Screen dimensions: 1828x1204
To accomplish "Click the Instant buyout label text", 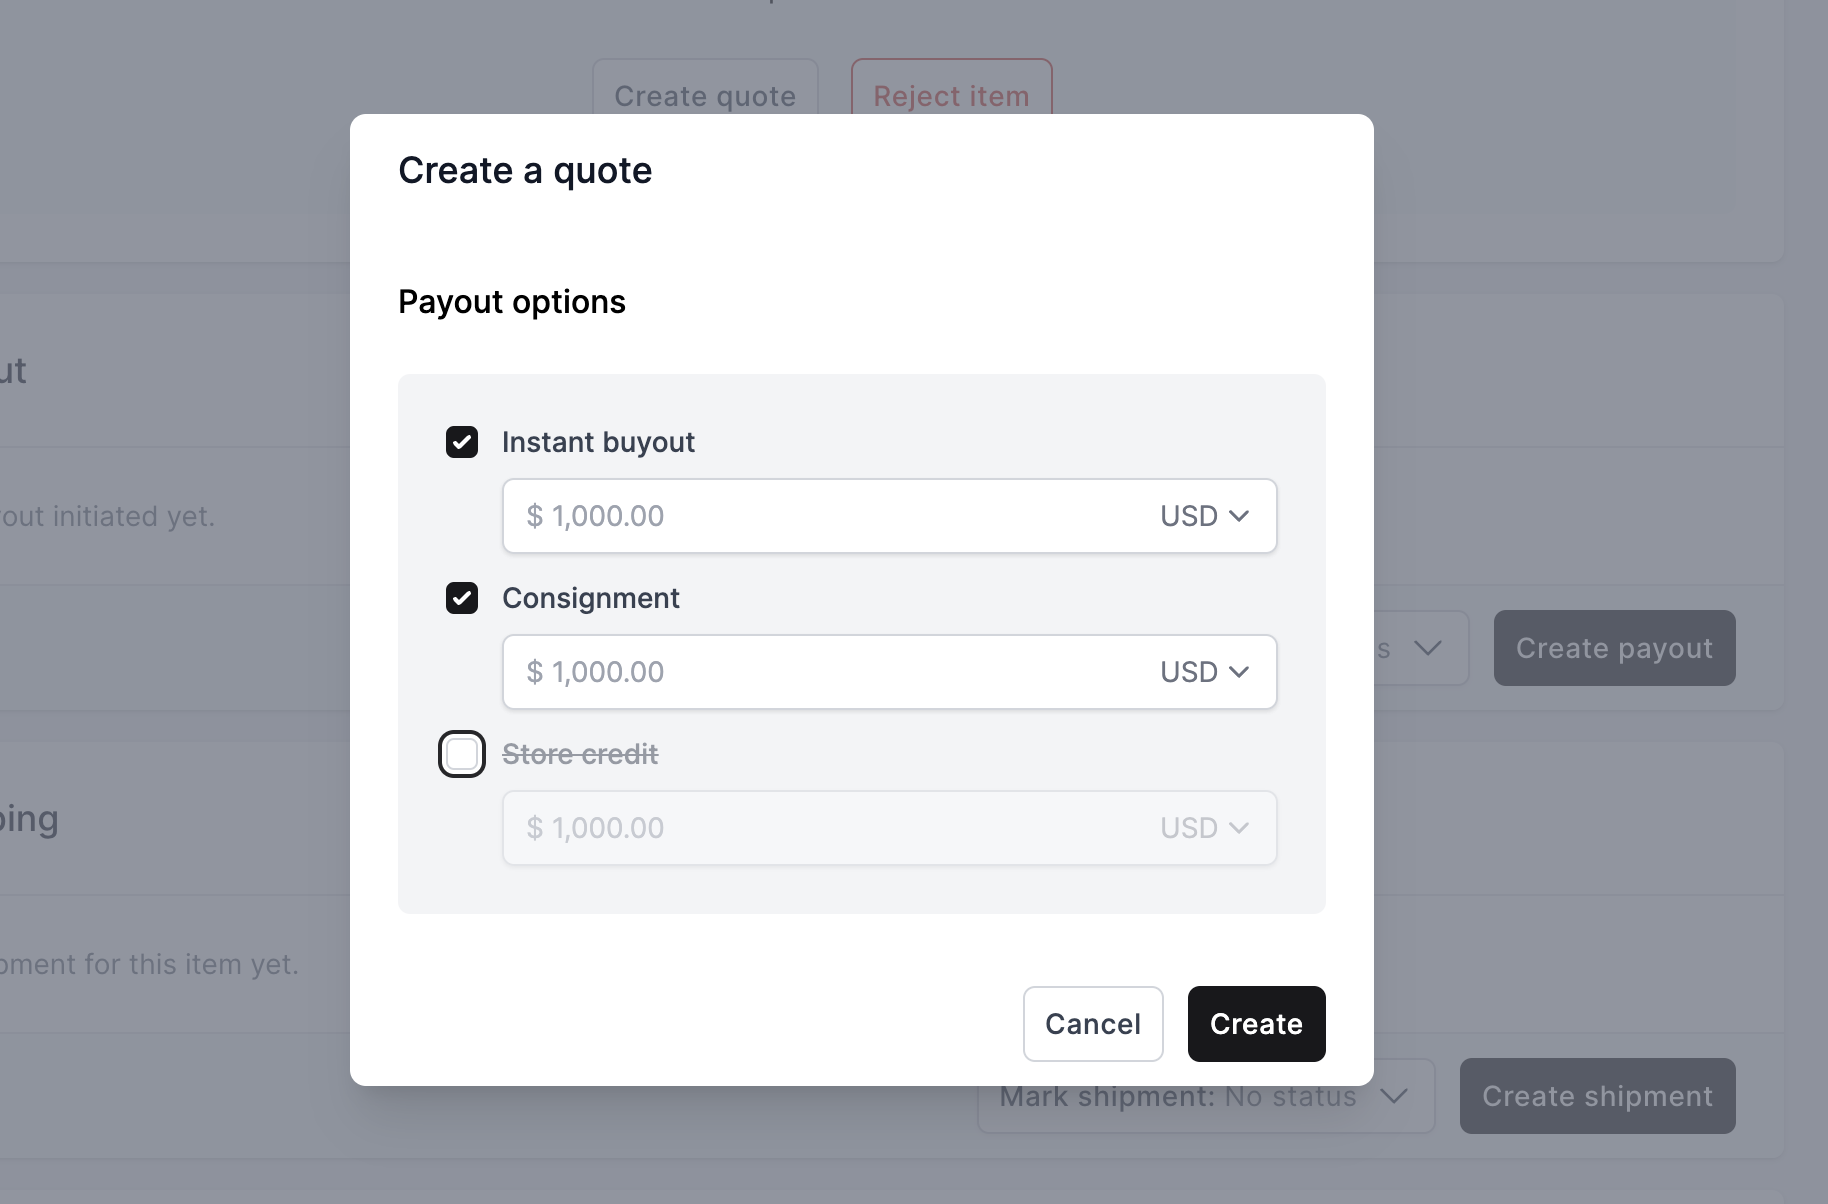I will pos(598,442).
